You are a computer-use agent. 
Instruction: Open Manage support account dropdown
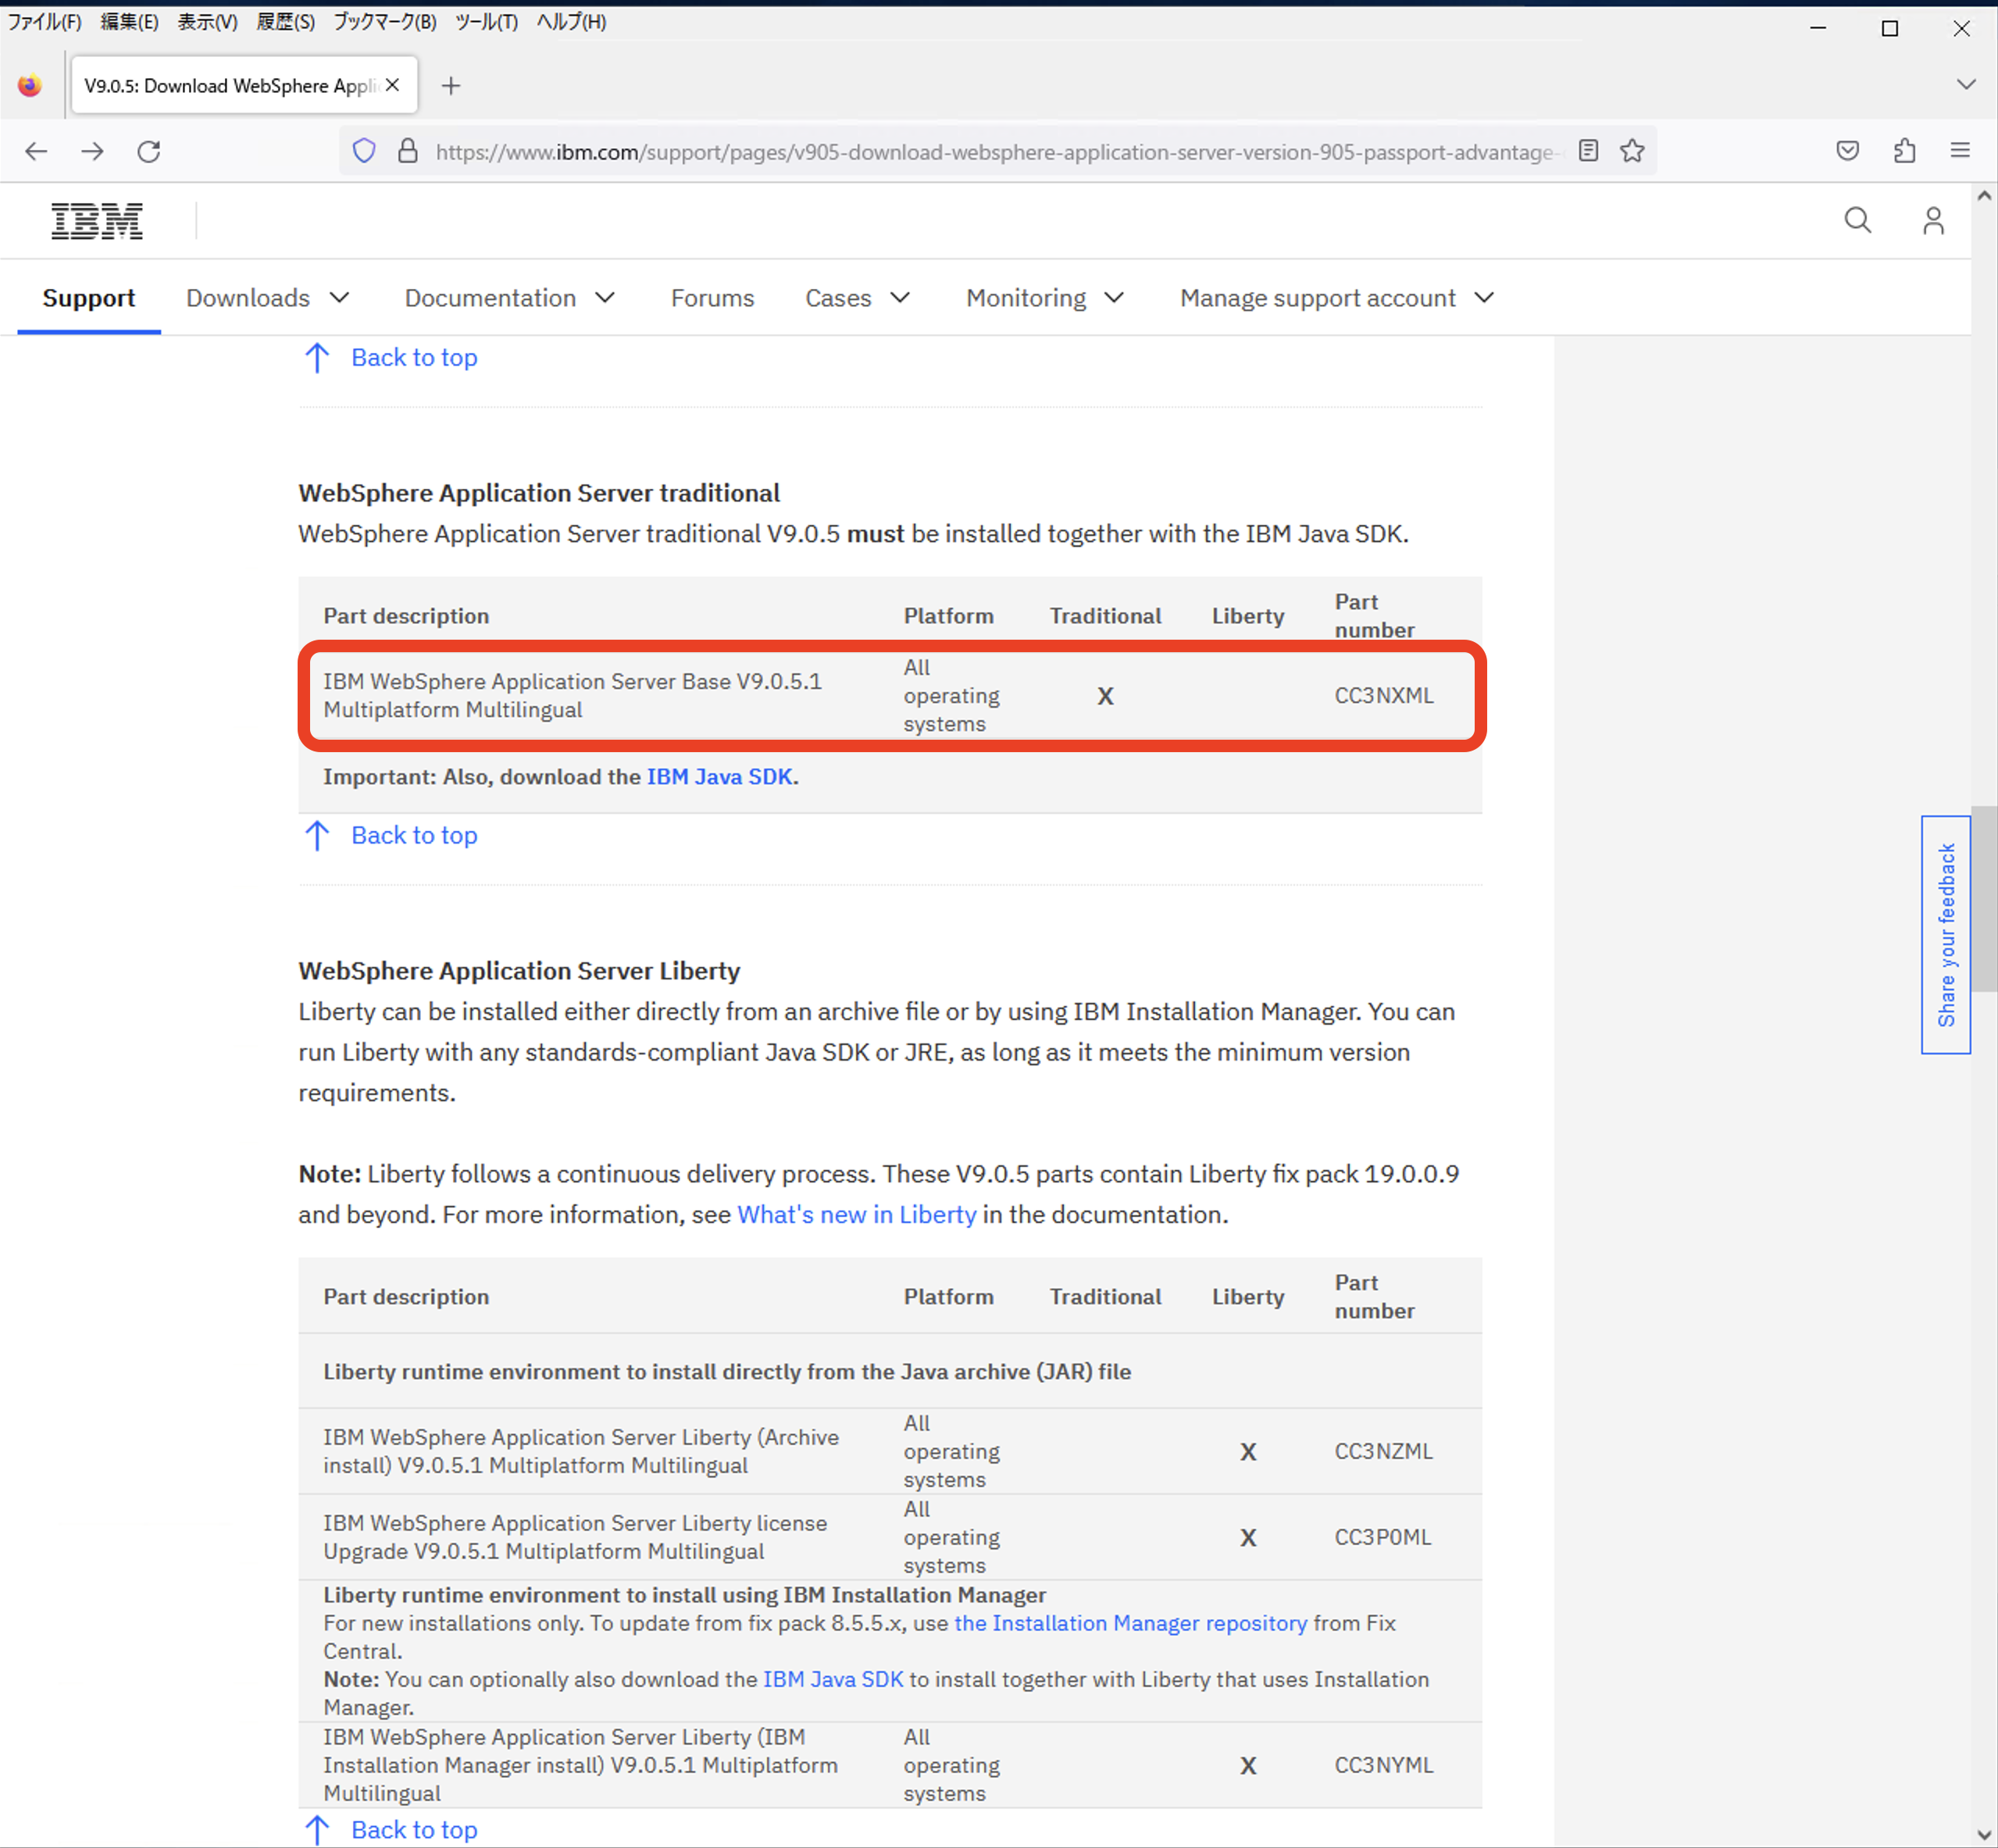point(1334,297)
